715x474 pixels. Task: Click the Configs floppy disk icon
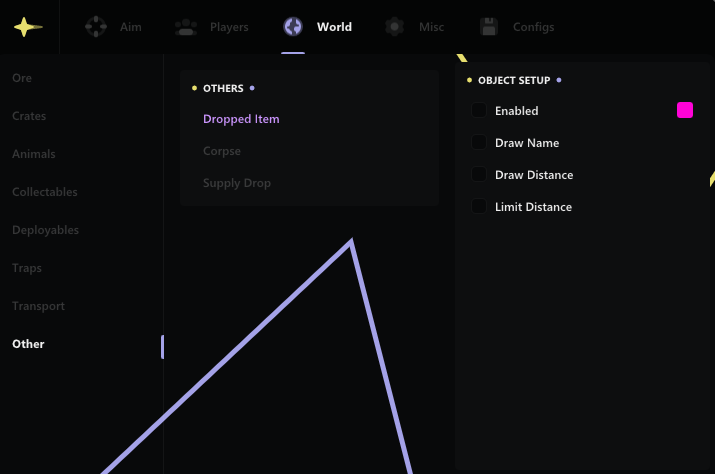(x=489, y=27)
